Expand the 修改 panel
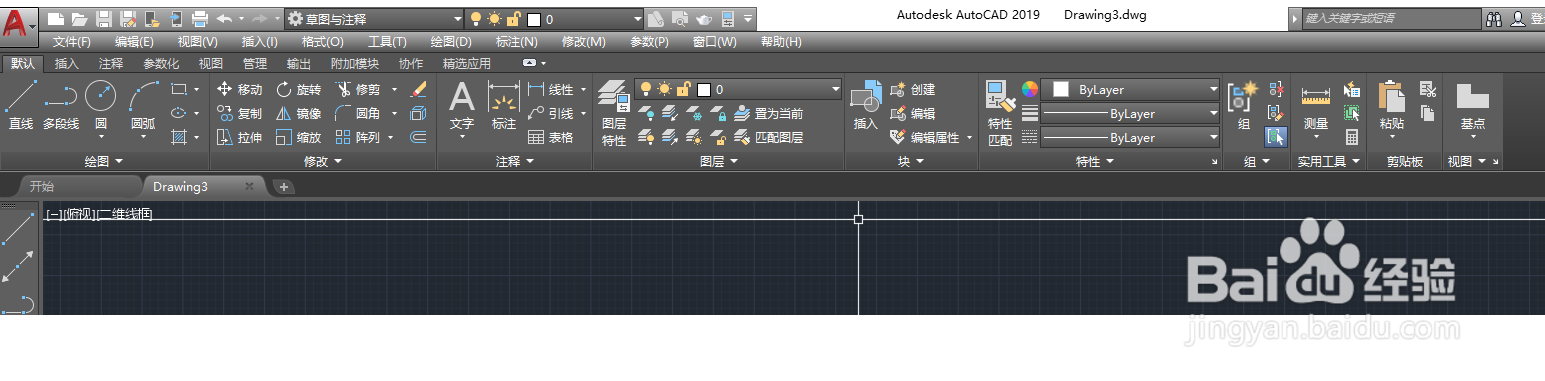Viewport: 1545px width, 381px height. click(323, 161)
